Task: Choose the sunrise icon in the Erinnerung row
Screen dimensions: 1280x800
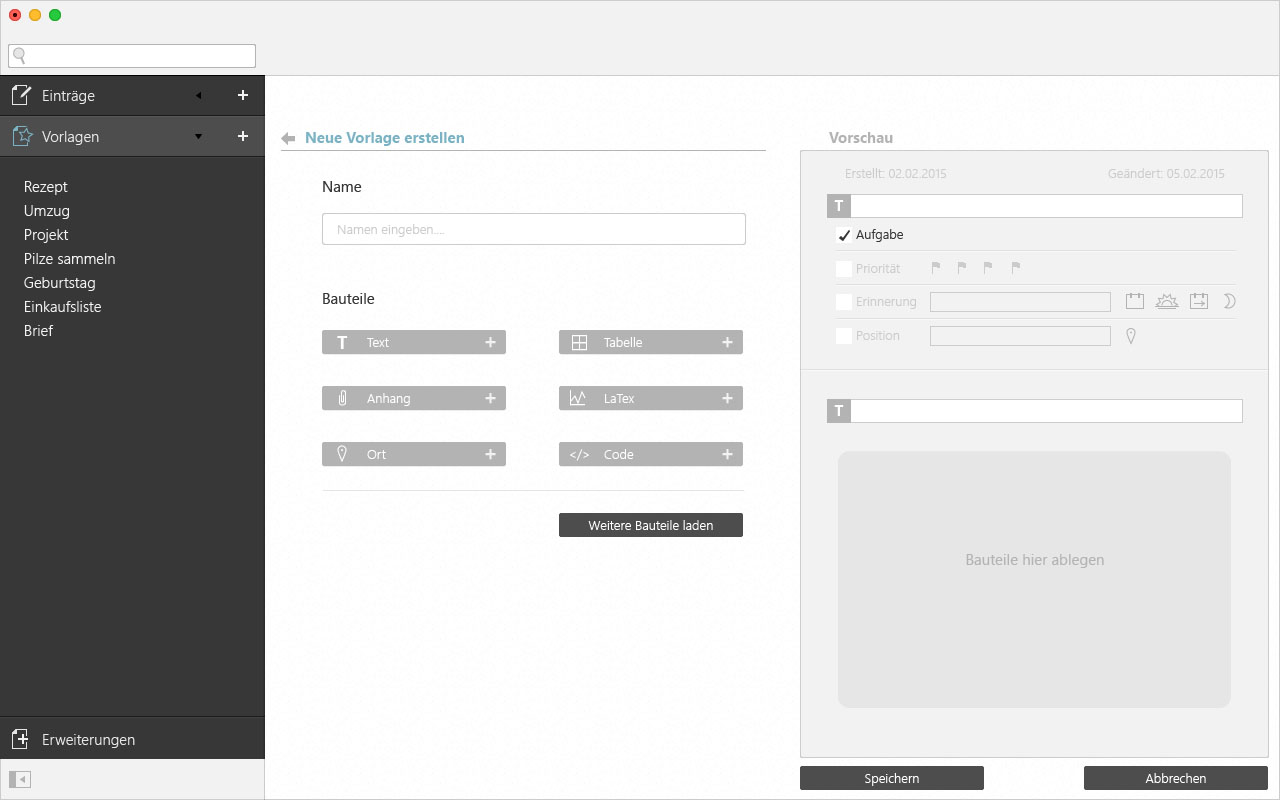Action: pos(1166,301)
